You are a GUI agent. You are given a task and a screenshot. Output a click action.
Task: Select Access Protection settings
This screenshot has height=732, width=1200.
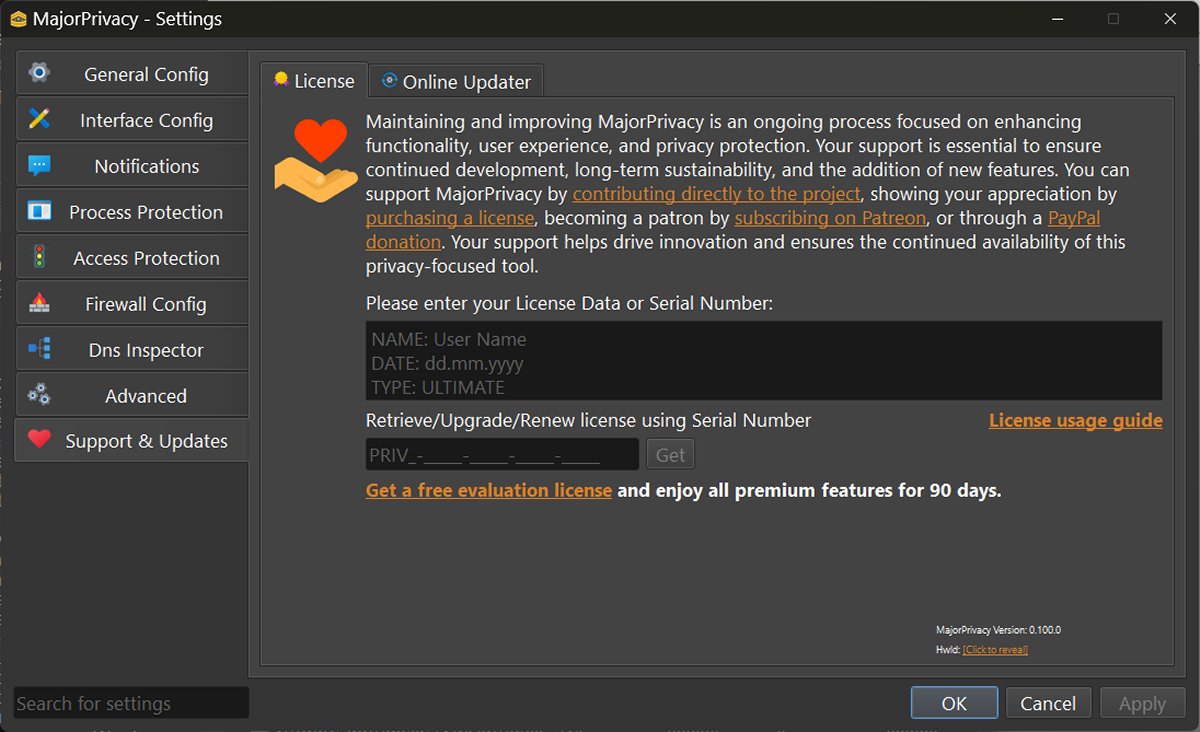(132, 258)
